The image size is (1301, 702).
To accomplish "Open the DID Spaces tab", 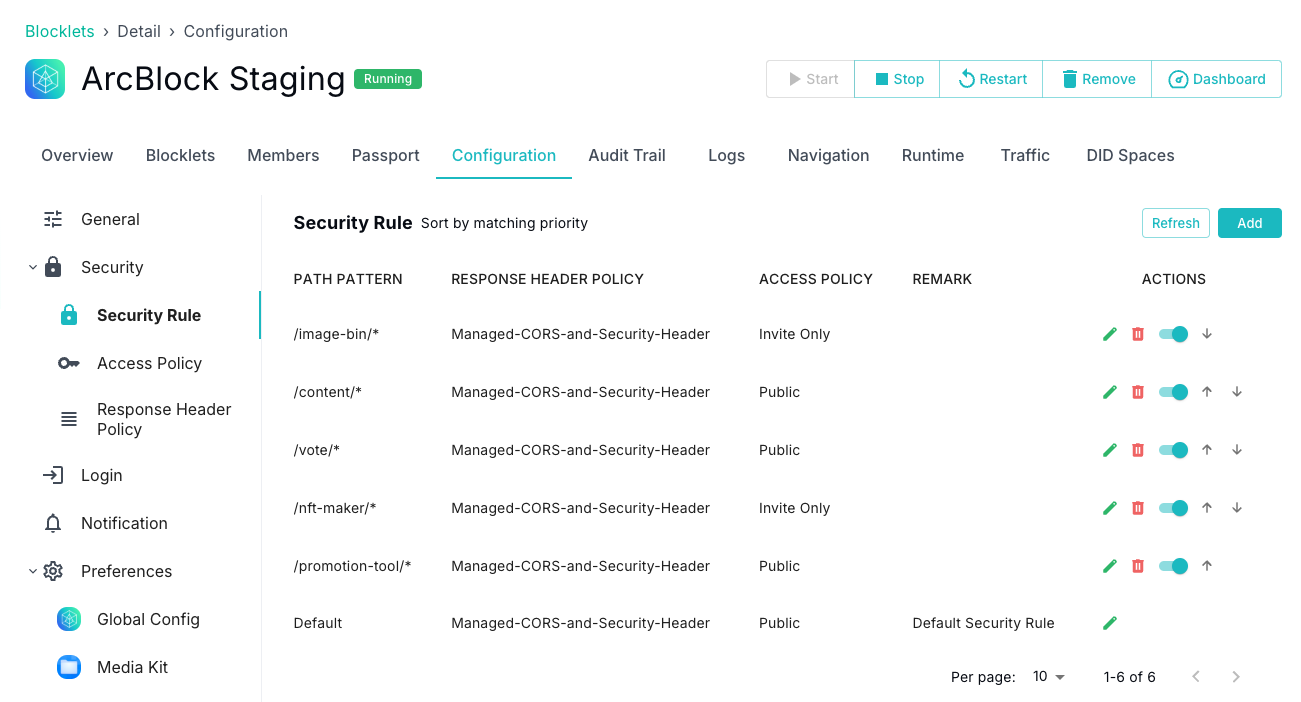I will [x=1130, y=155].
